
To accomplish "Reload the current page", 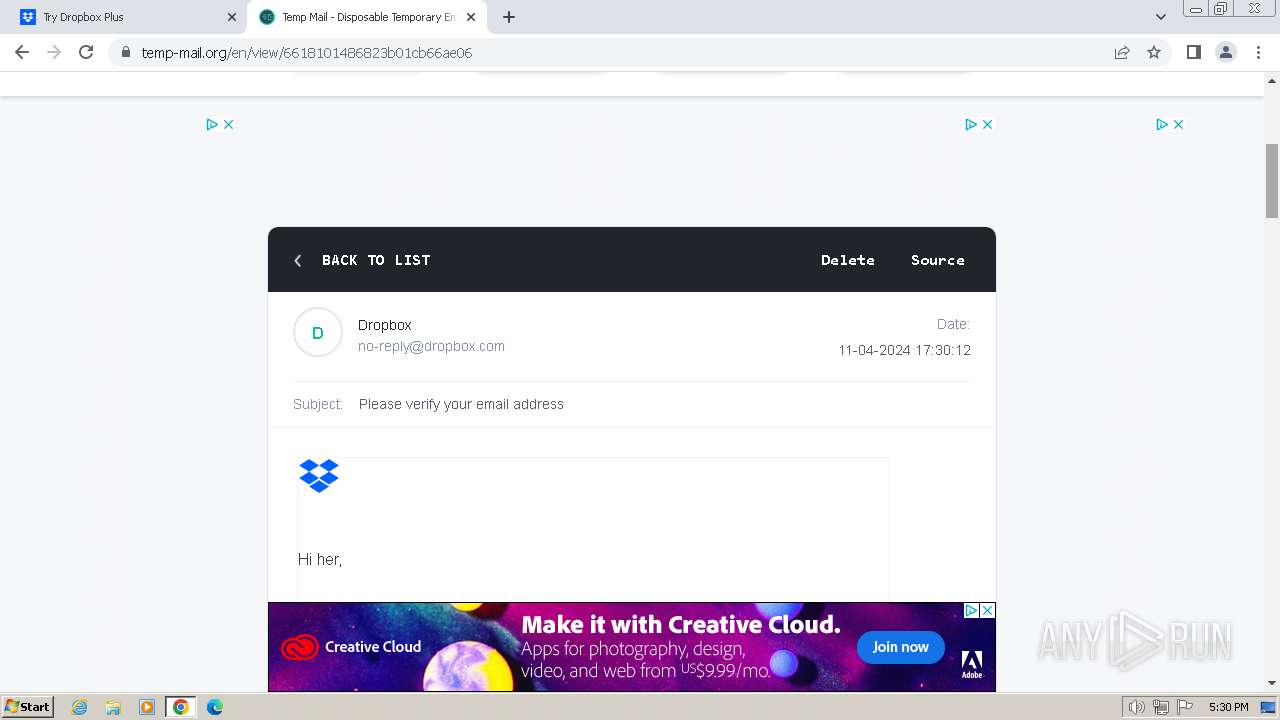I will (86, 52).
